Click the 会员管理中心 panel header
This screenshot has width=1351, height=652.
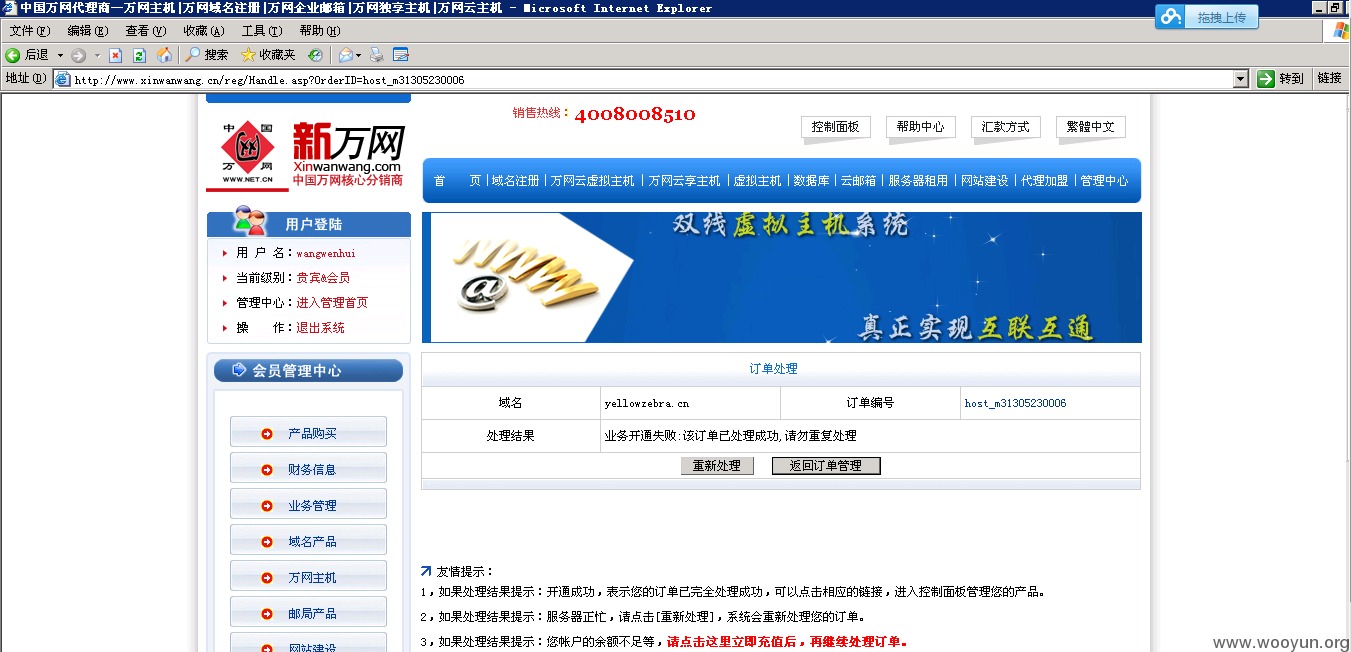click(x=308, y=371)
